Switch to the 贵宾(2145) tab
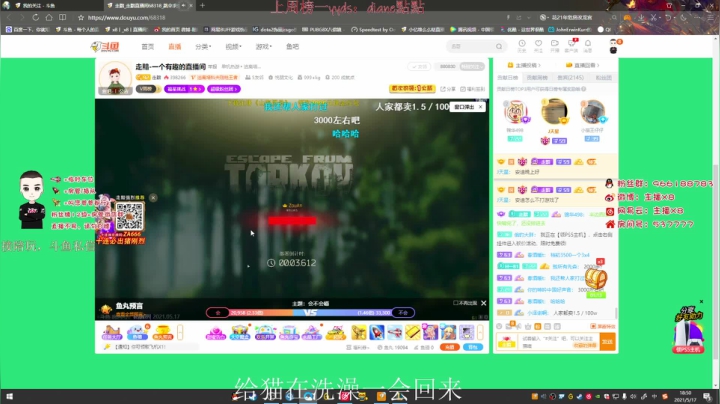This screenshot has width=720, height=404. pyautogui.click(x=570, y=78)
